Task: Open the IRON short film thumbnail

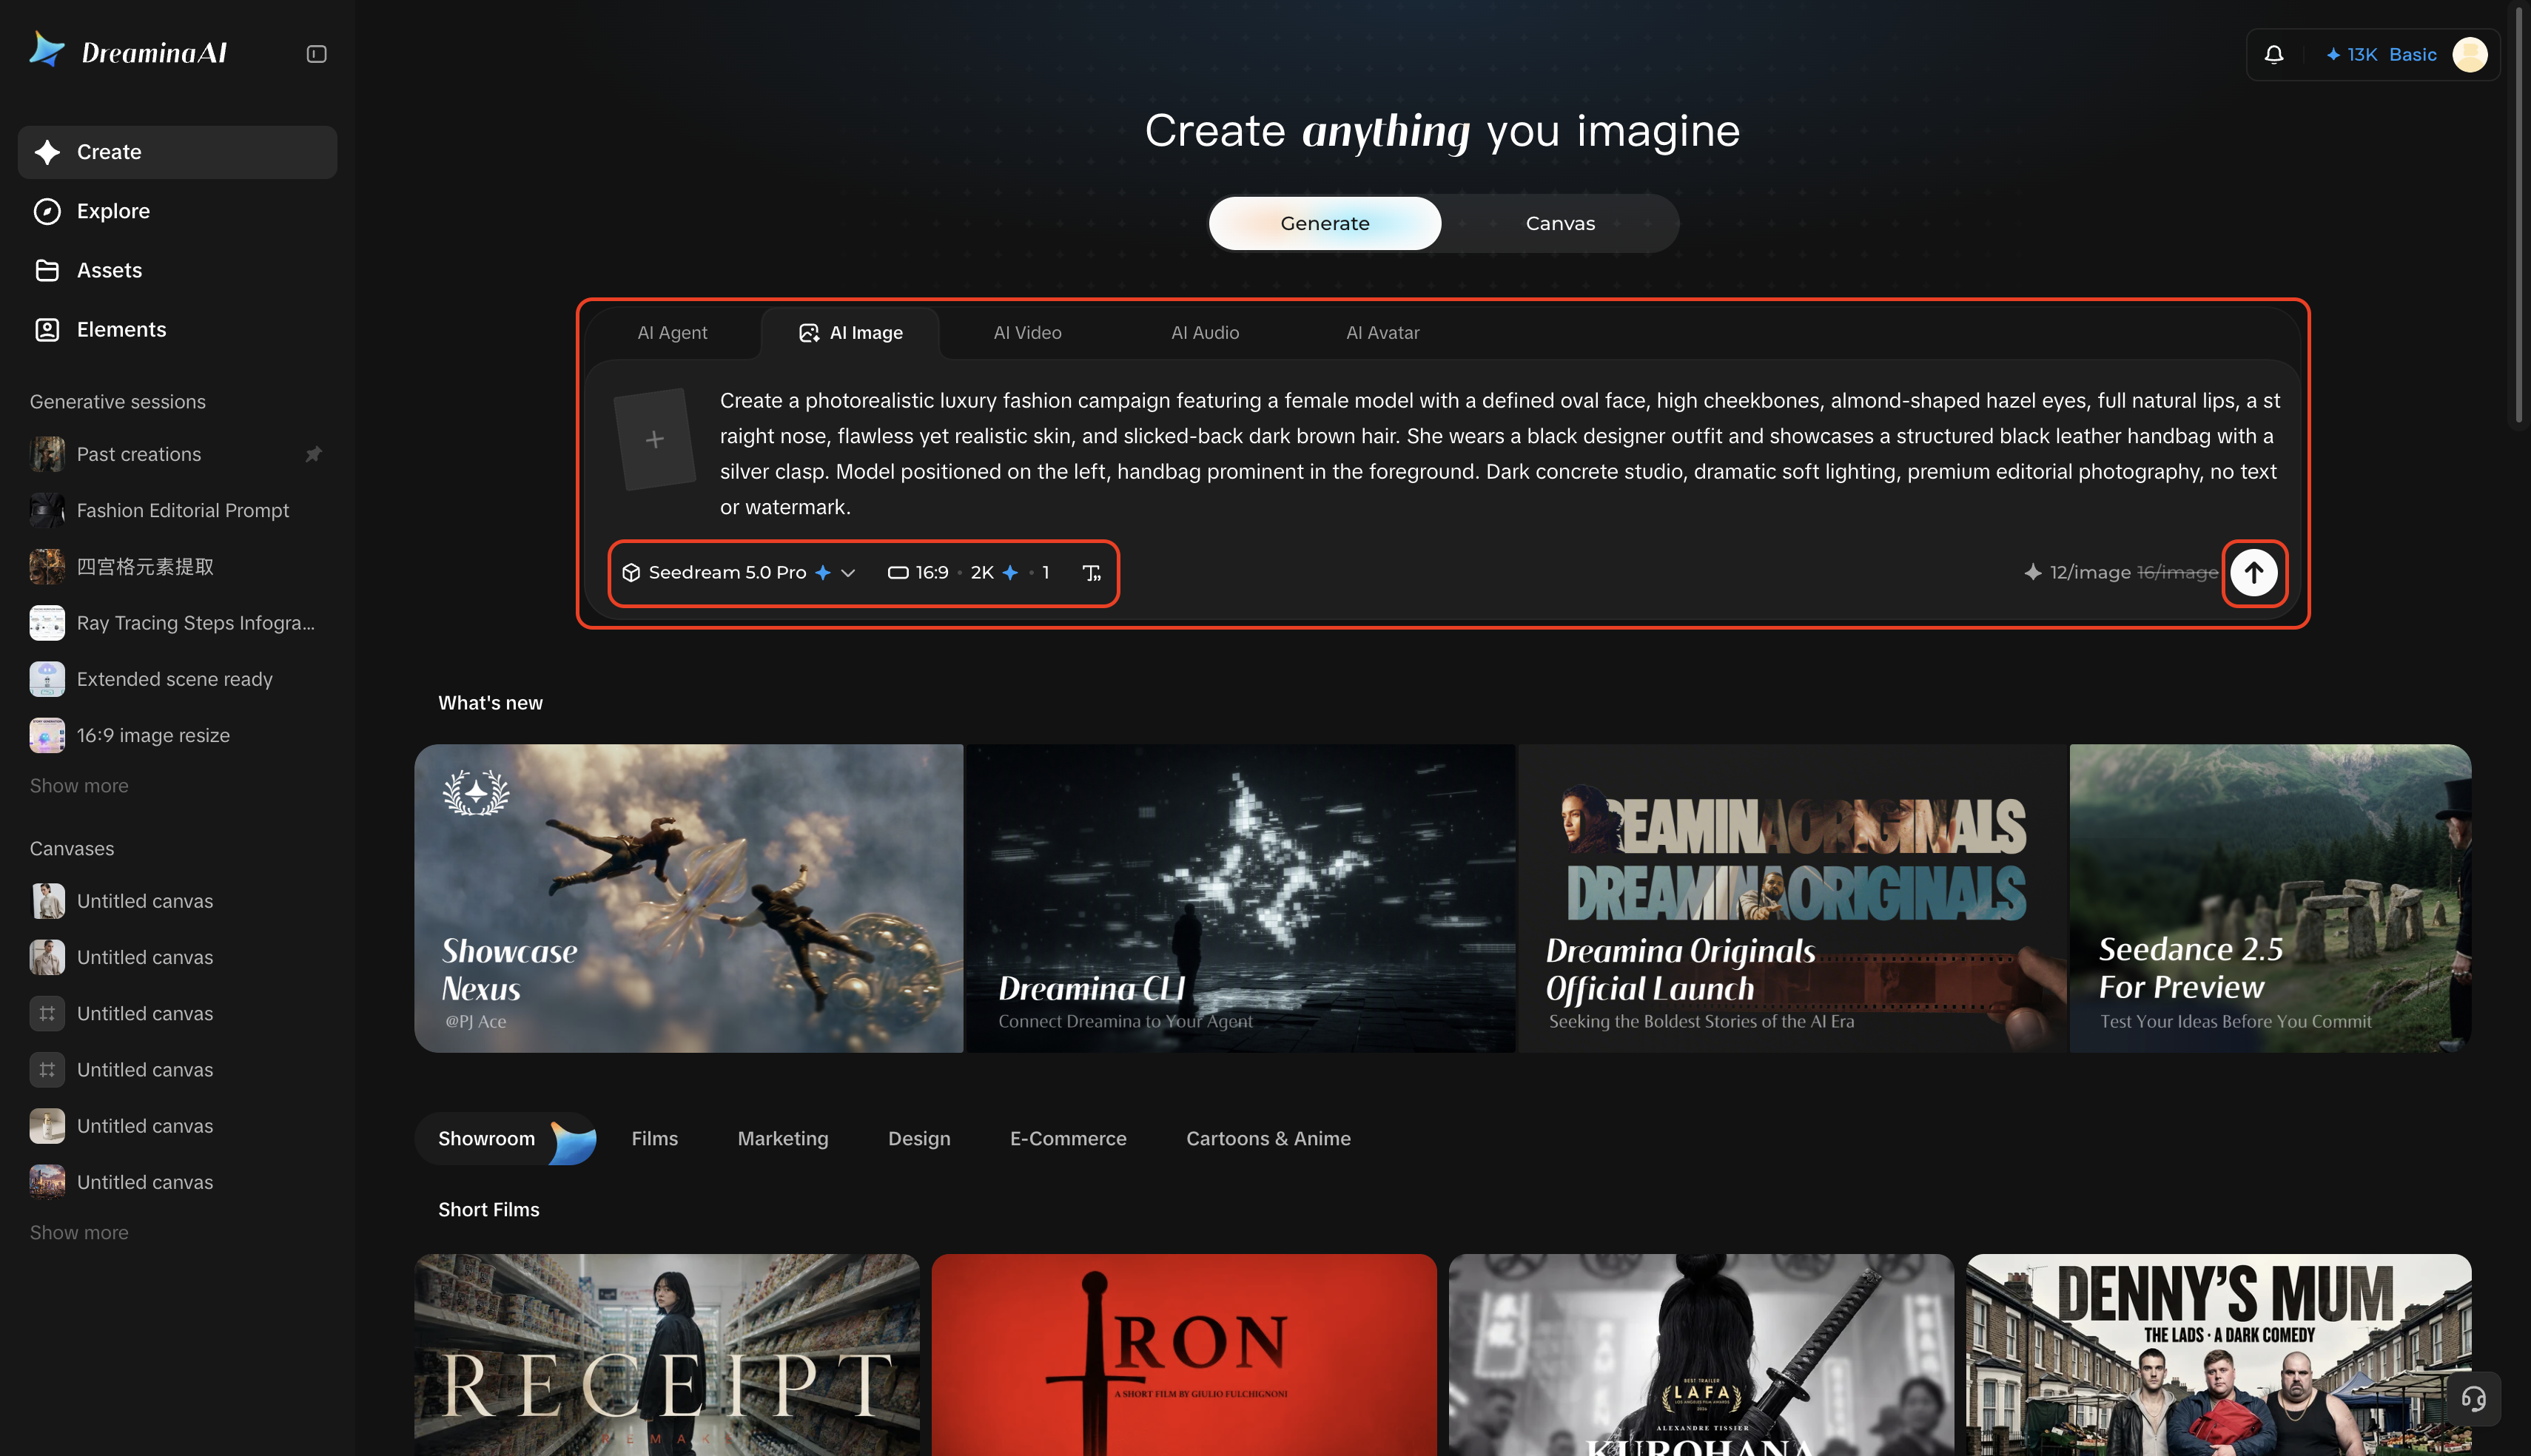Action: (1184, 1355)
